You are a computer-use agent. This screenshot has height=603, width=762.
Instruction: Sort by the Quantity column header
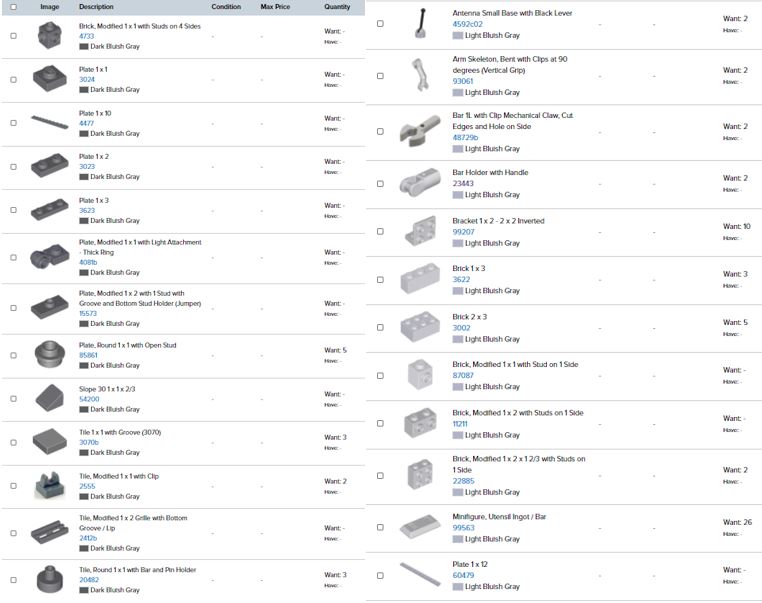tap(337, 7)
